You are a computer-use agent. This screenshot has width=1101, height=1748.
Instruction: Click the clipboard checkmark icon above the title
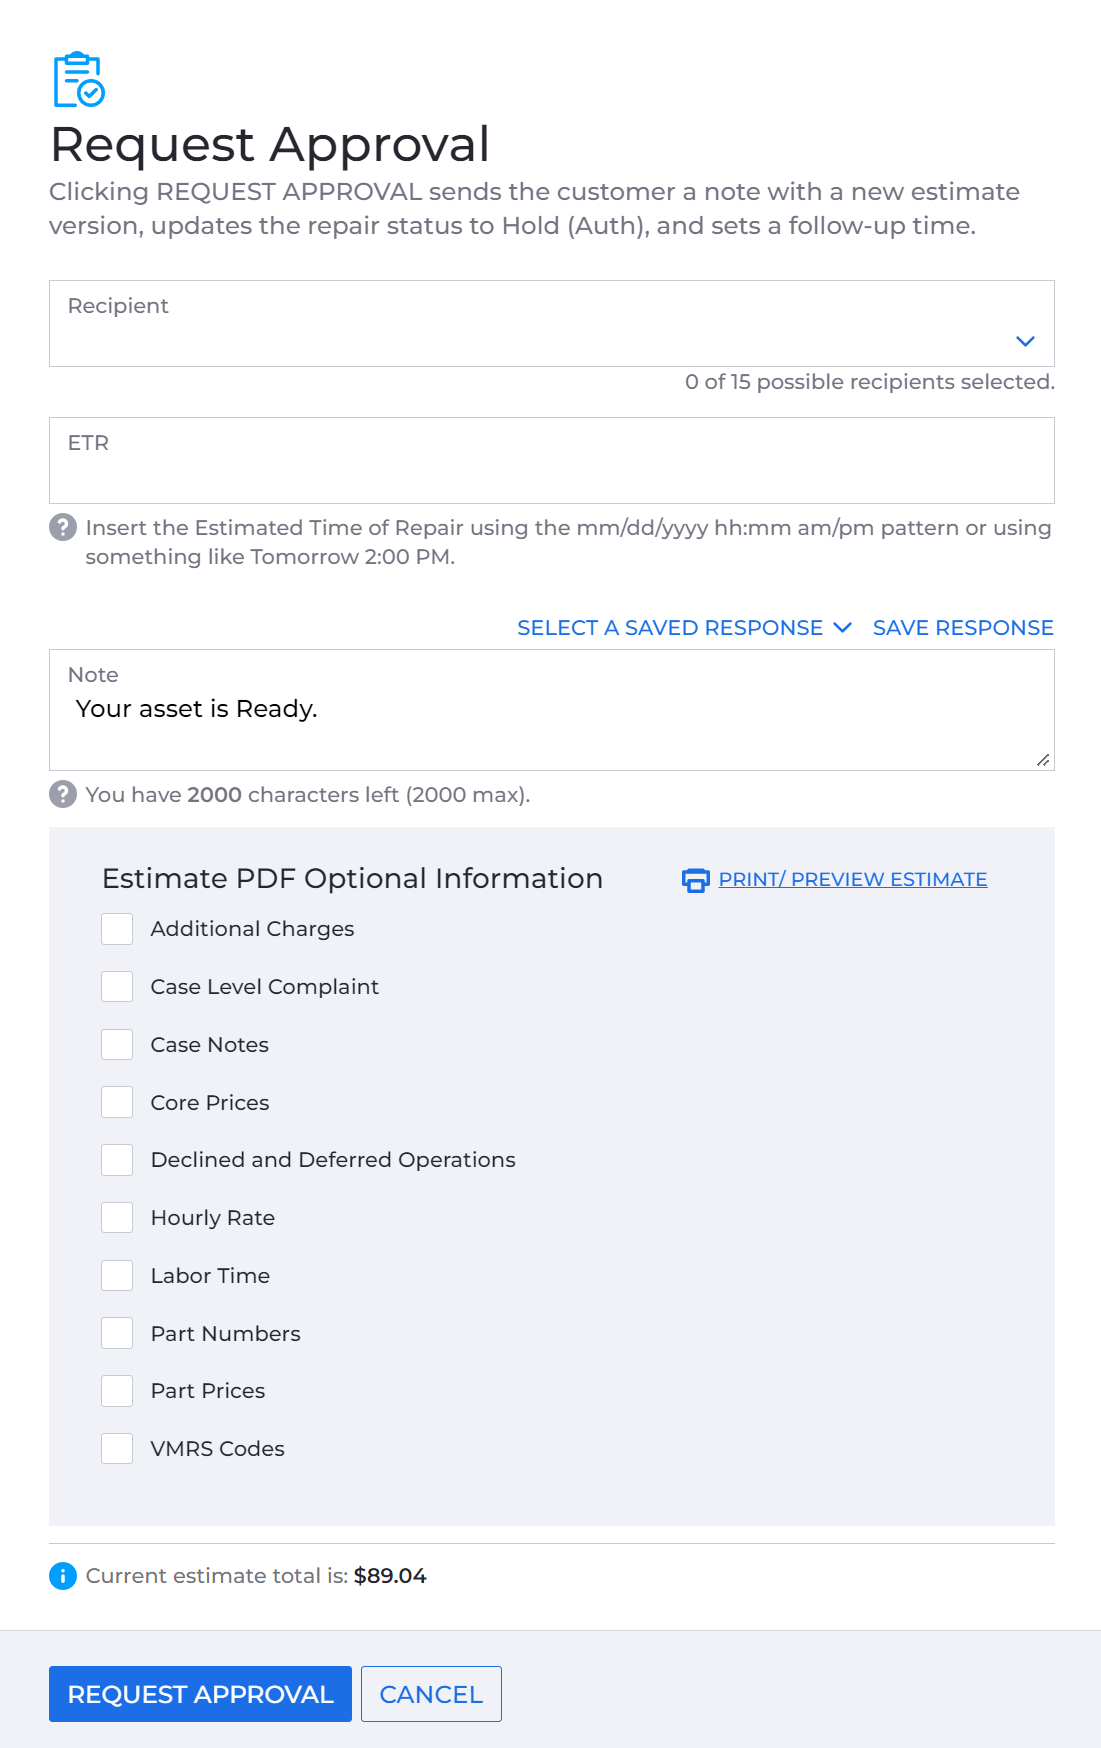[79, 79]
